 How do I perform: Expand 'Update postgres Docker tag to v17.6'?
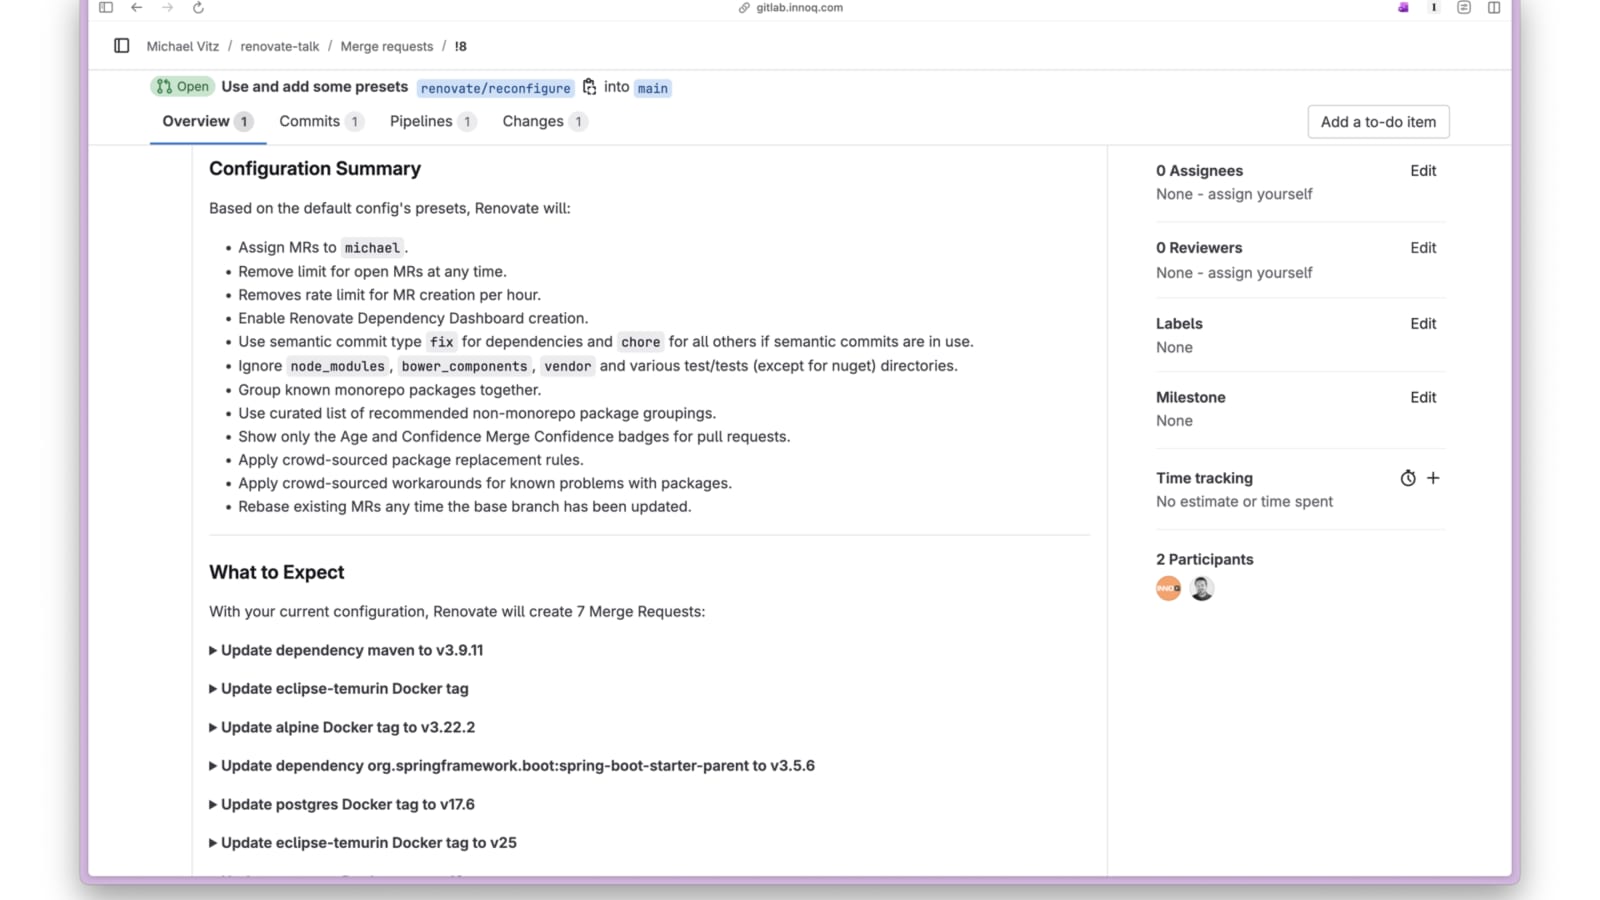(342, 804)
